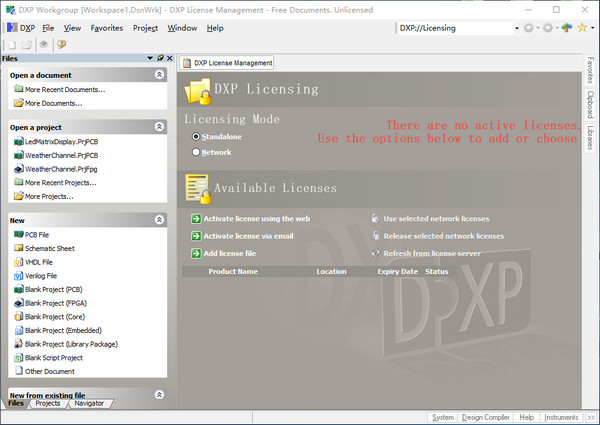Open the DXP://Licensing address dropdown
This screenshot has width=600, height=425.
pyautogui.click(x=517, y=28)
